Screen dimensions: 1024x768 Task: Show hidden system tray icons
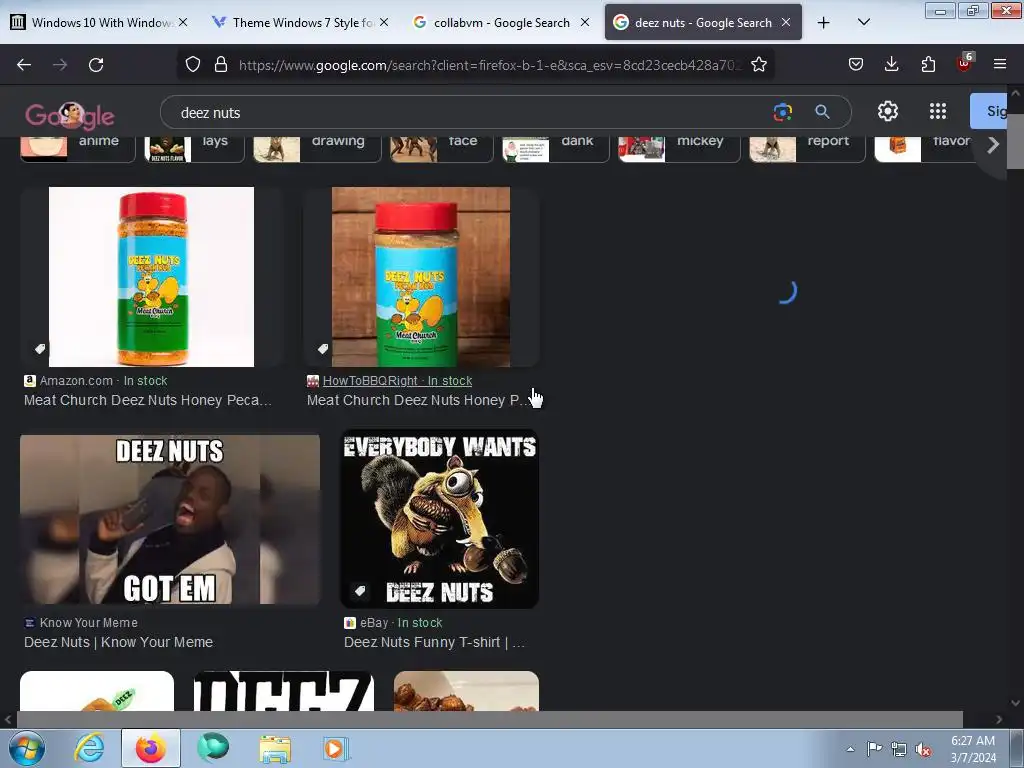pos(850,750)
